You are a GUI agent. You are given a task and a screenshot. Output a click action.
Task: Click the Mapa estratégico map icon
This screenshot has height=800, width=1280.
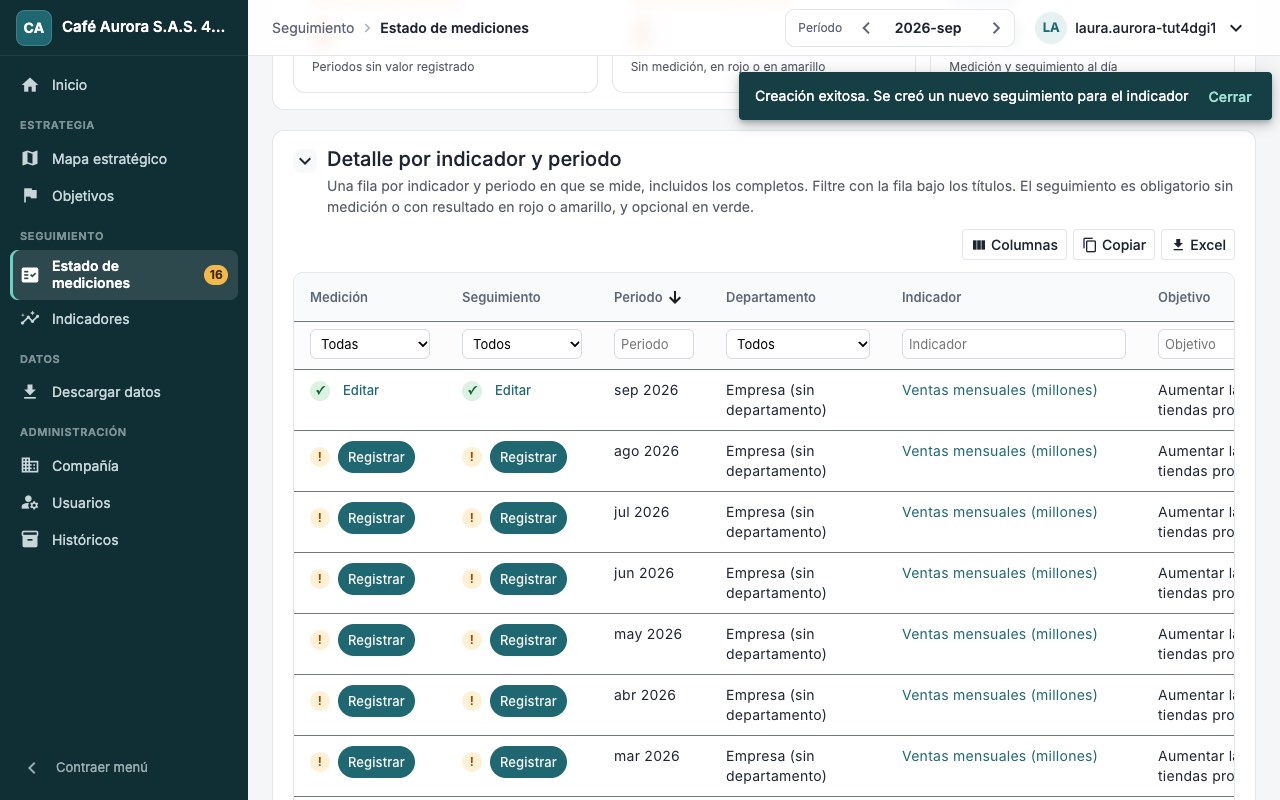pyautogui.click(x=30, y=159)
